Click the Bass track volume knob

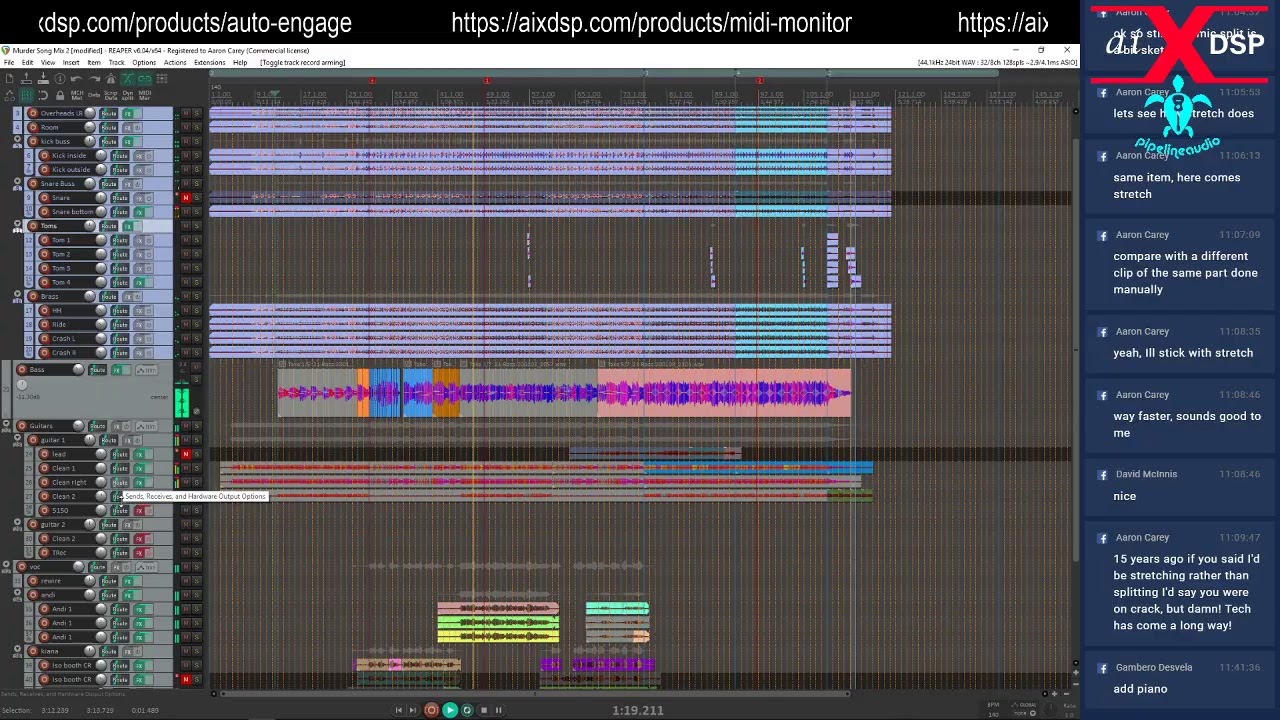[78, 370]
